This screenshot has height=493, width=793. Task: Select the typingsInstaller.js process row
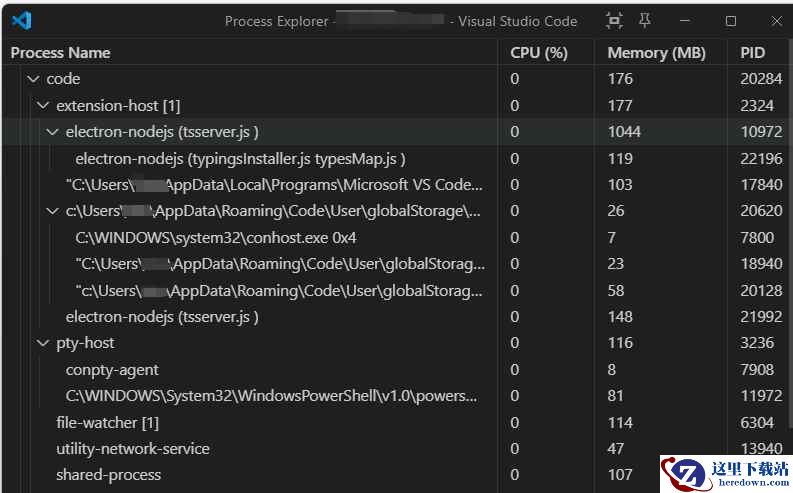[x=240, y=158]
